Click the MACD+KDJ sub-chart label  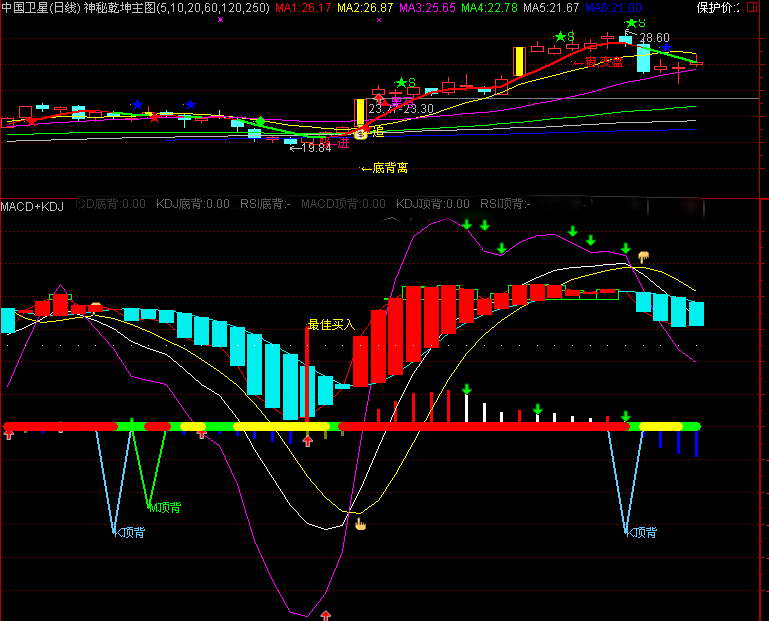tap(32, 207)
